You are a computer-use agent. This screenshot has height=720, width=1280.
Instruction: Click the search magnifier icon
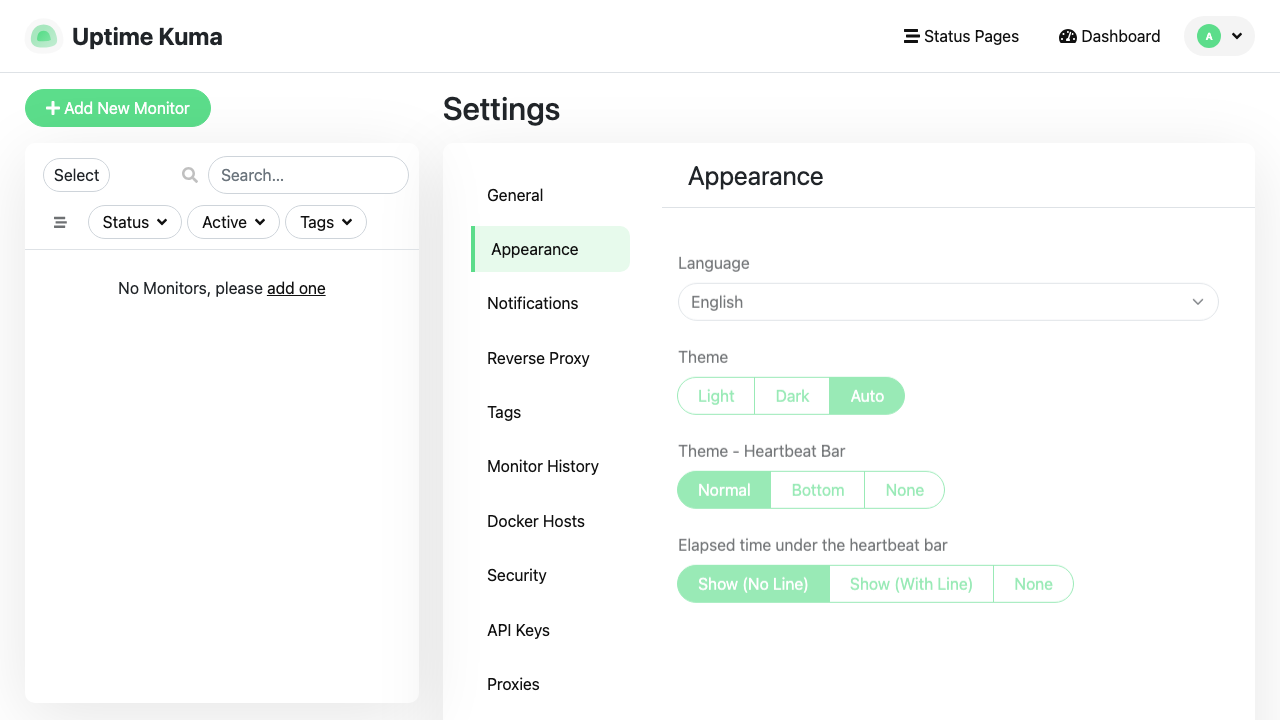click(190, 175)
